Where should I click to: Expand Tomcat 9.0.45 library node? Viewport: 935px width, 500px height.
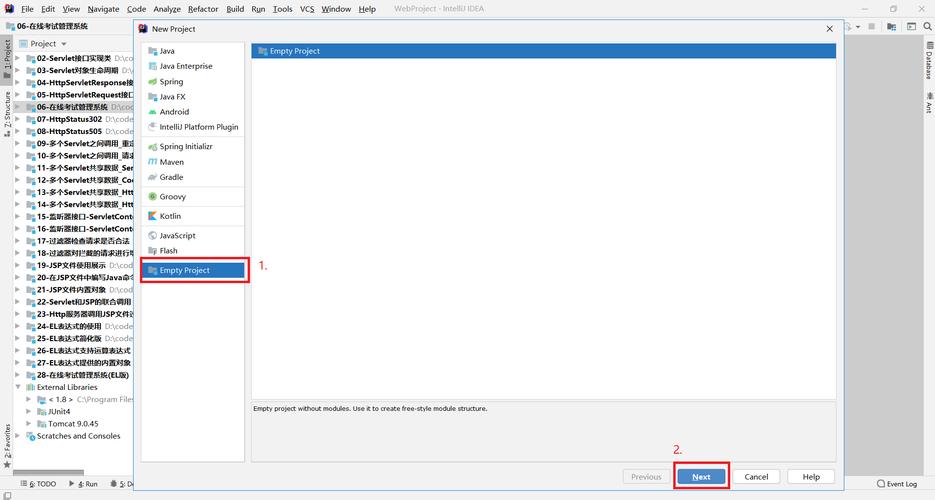tap(29, 424)
